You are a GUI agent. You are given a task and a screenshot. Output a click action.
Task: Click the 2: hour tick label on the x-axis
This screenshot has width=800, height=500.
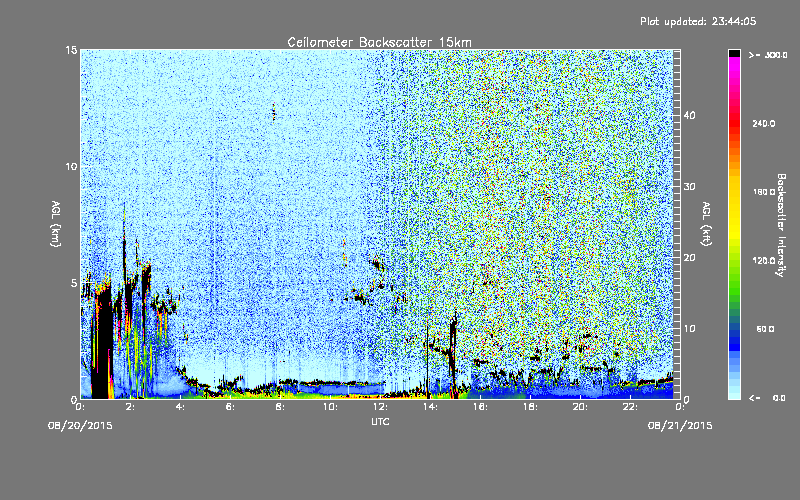[x=131, y=407]
